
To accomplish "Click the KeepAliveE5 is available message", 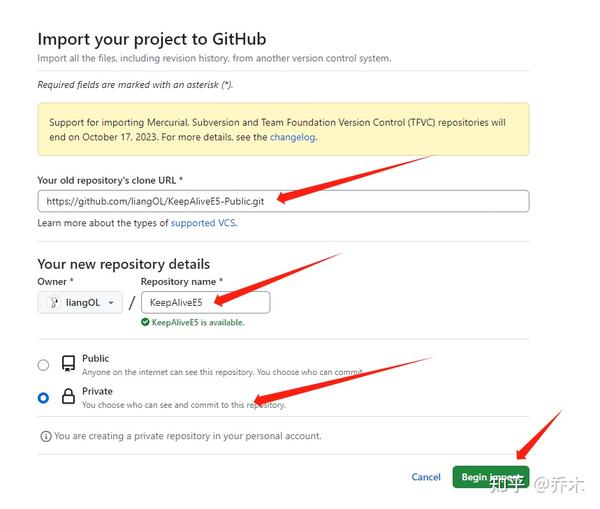I will click(x=198, y=322).
